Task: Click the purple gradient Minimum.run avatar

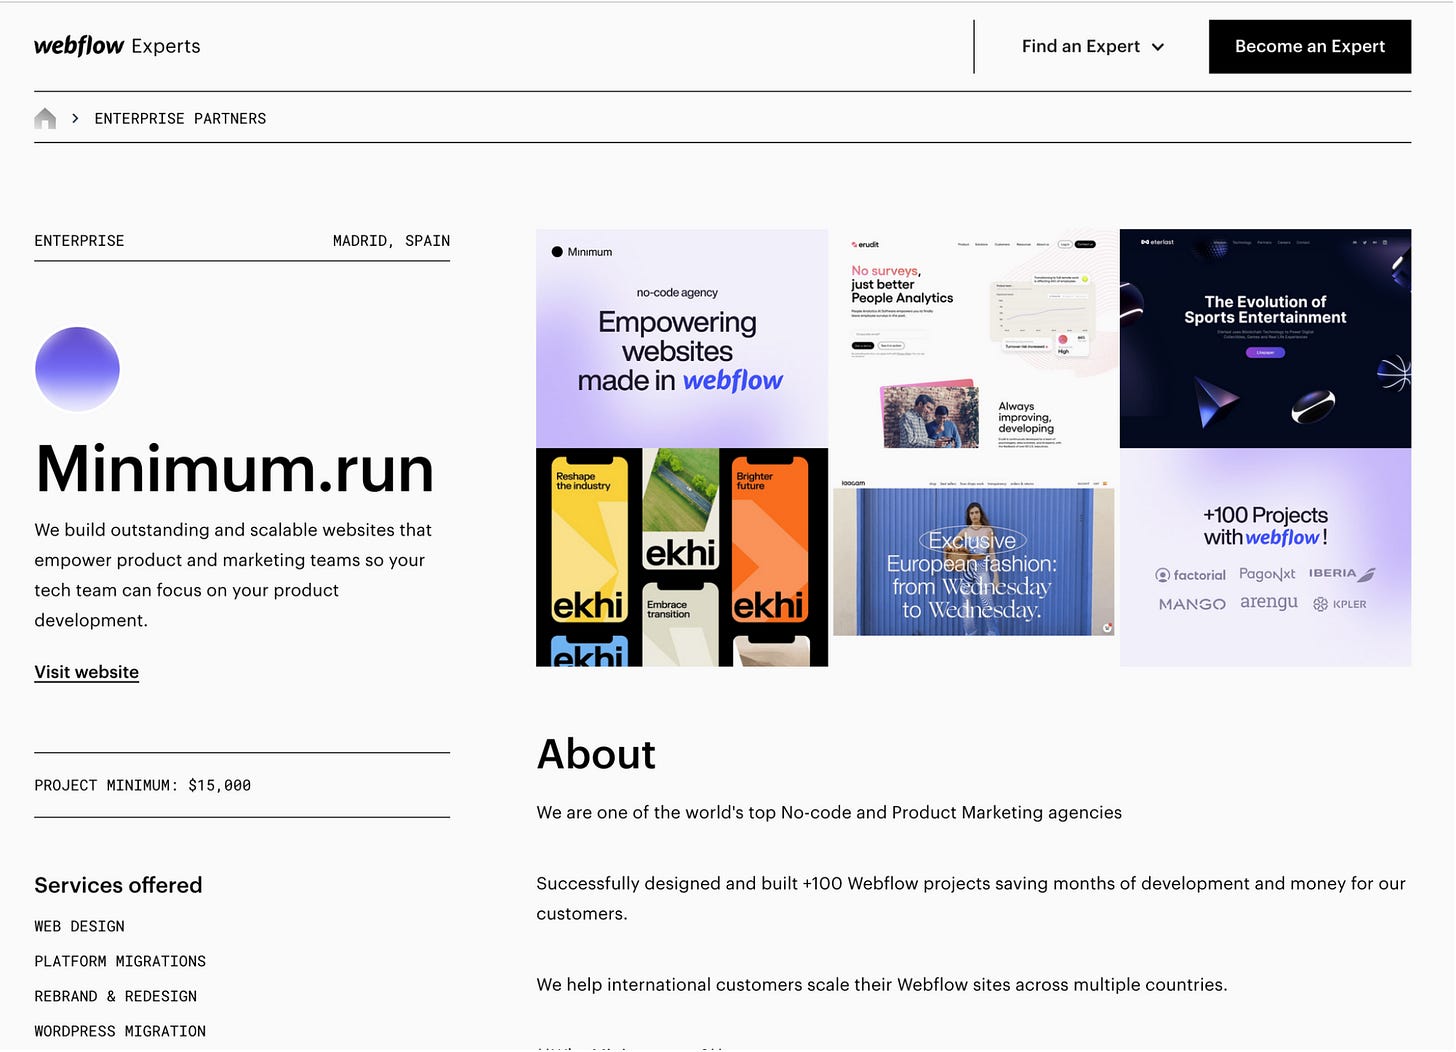Action: pos(77,369)
